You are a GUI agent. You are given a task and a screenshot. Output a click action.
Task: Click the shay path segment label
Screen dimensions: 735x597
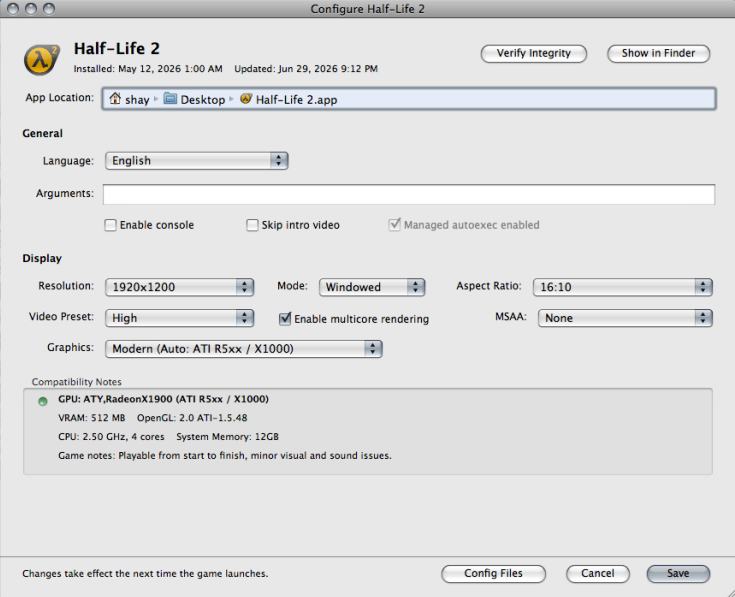pyautogui.click(x=137, y=100)
